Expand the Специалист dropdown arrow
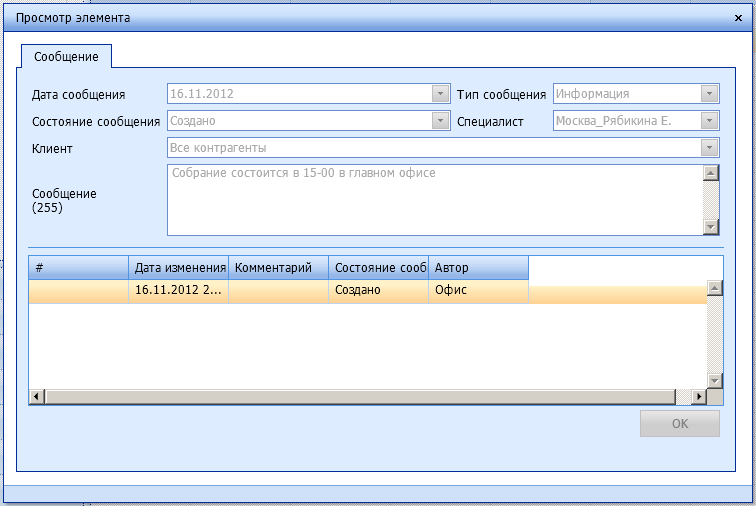 tap(710, 121)
